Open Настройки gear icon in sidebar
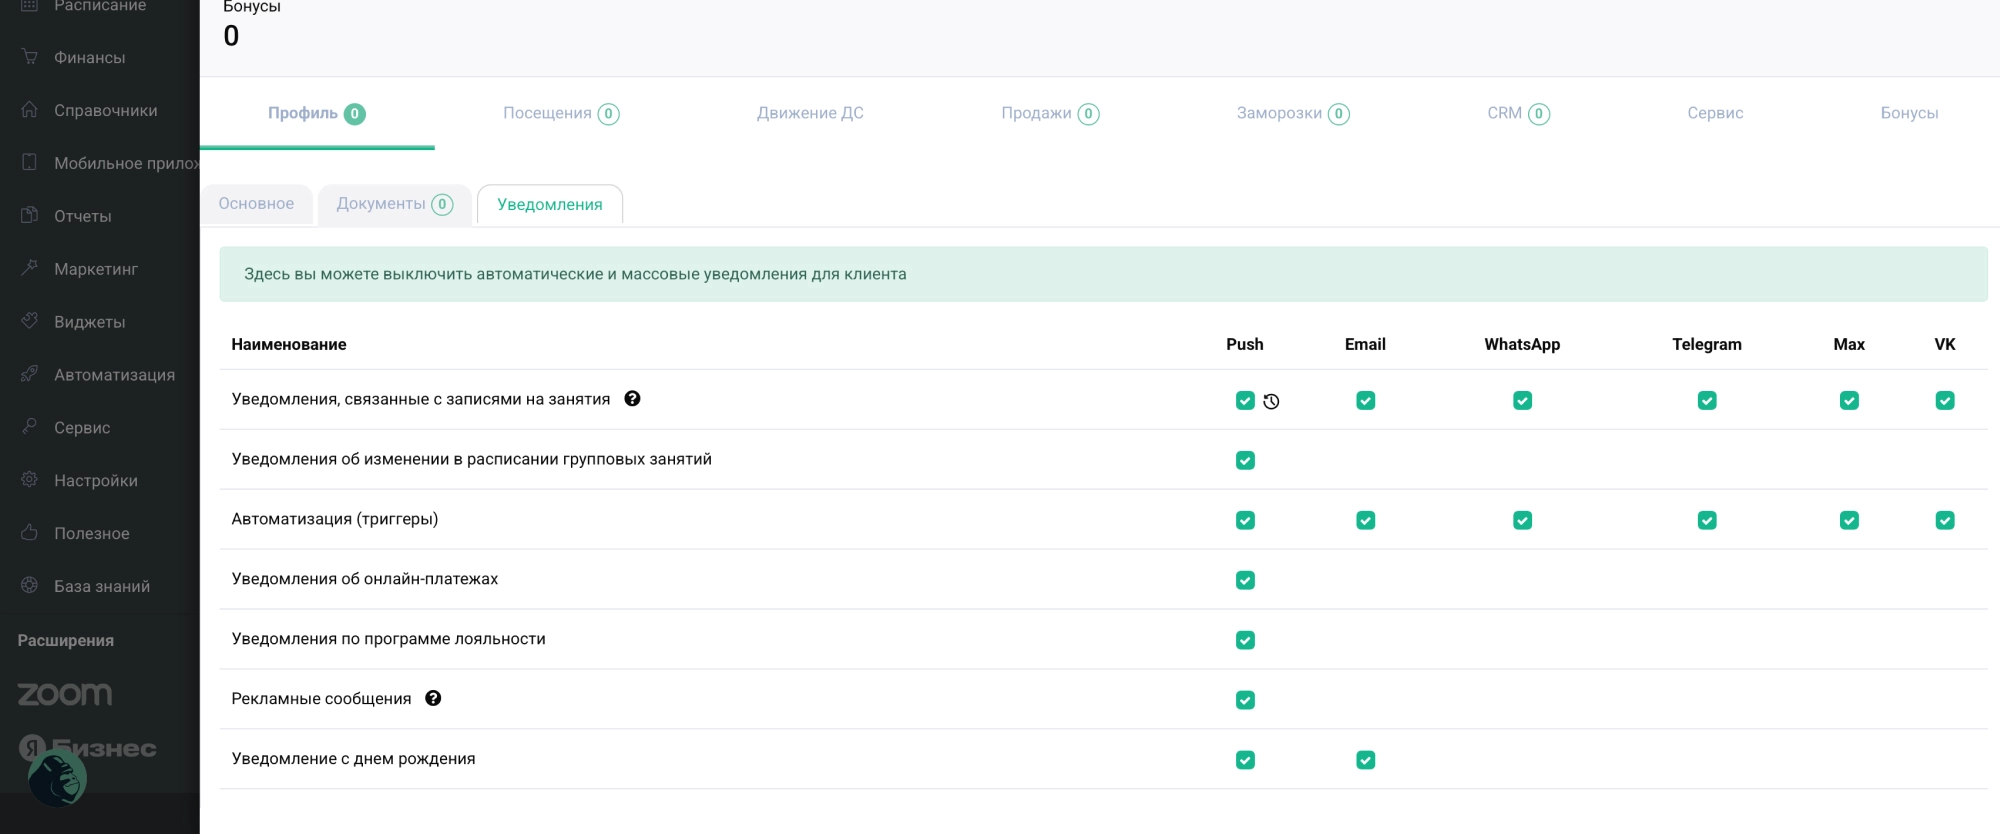2000x834 pixels. pyautogui.click(x=30, y=480)
